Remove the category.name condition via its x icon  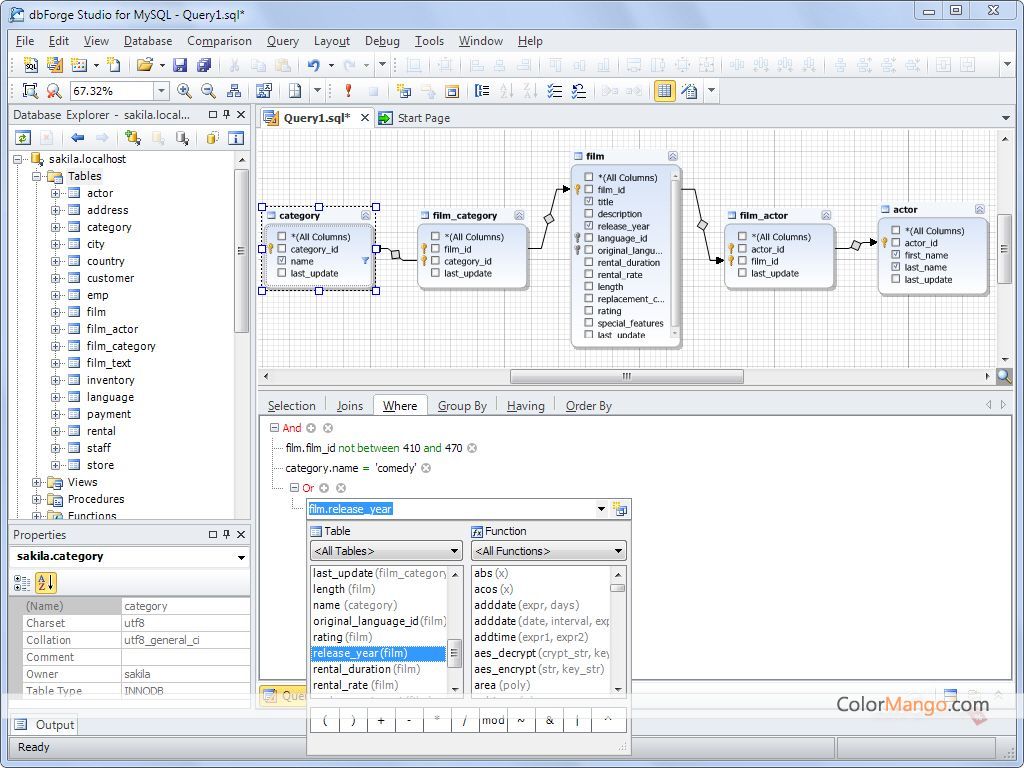[426, 468]
